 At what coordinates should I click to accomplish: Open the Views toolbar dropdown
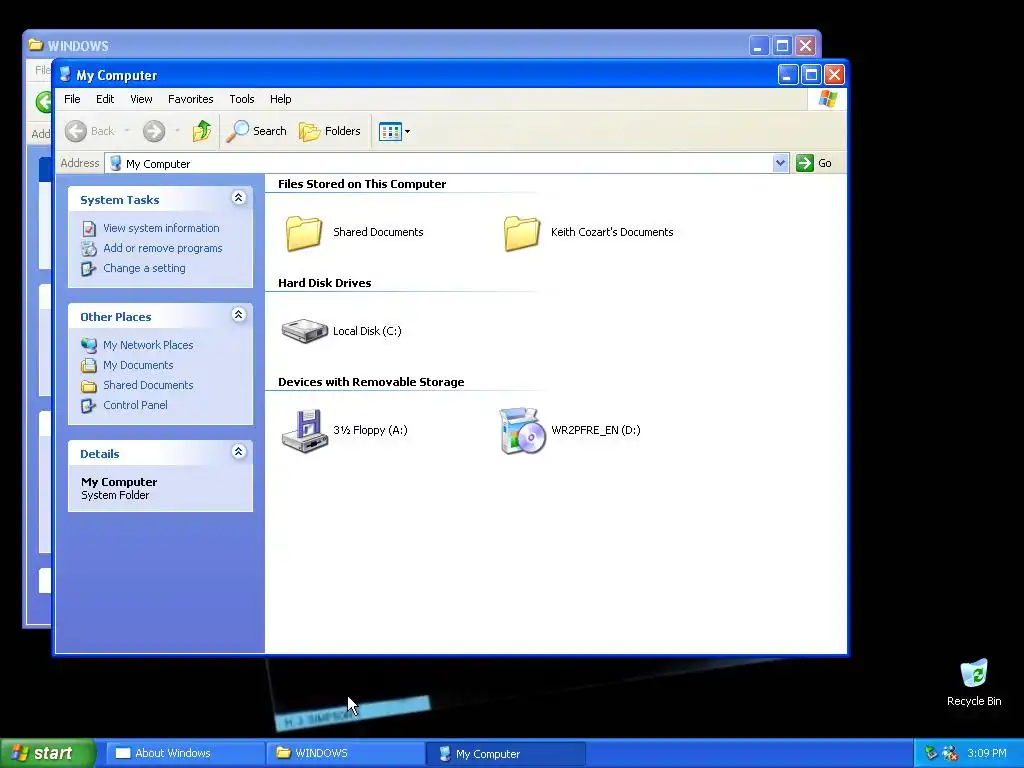[x=394, y=131]
